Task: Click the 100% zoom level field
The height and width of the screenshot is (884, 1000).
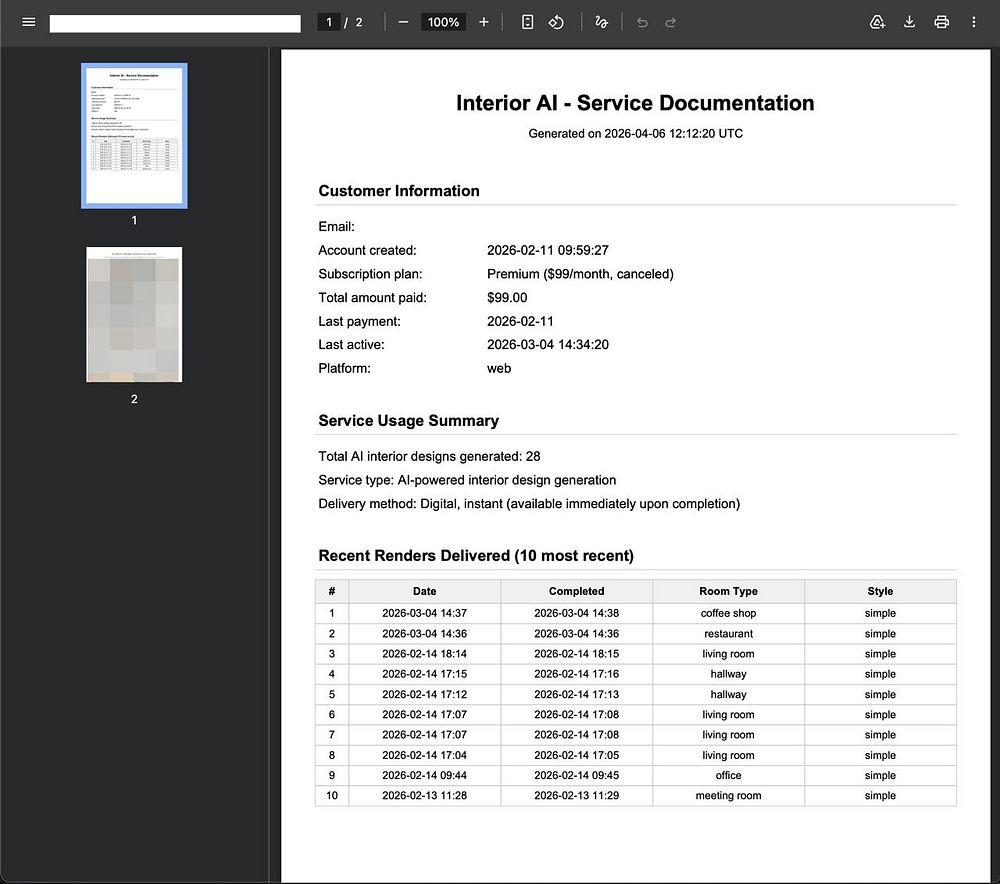Action: coord(443,22)
